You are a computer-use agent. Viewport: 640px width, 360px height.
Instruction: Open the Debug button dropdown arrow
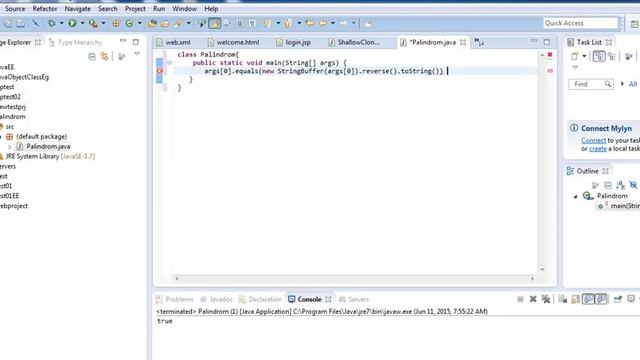tap(62, 24)
